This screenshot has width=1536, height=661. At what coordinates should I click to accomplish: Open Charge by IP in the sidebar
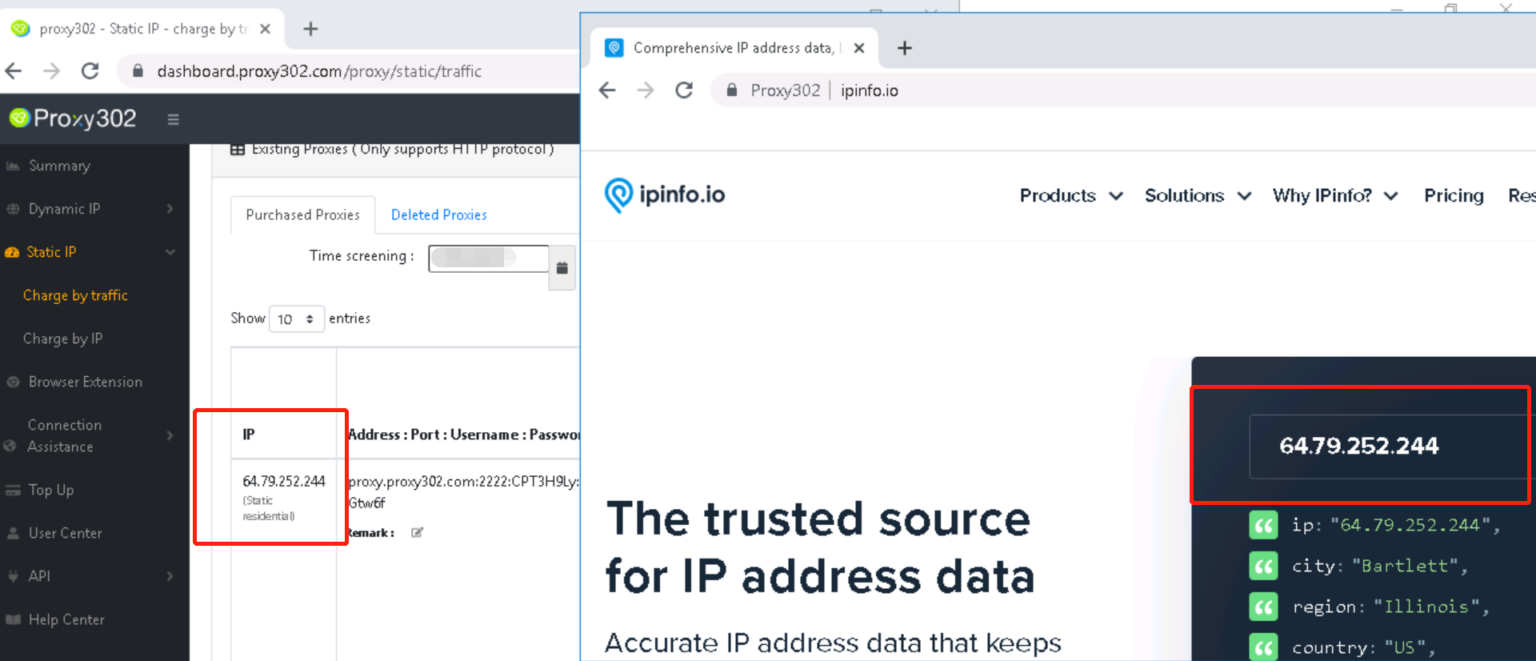[63, 339]
